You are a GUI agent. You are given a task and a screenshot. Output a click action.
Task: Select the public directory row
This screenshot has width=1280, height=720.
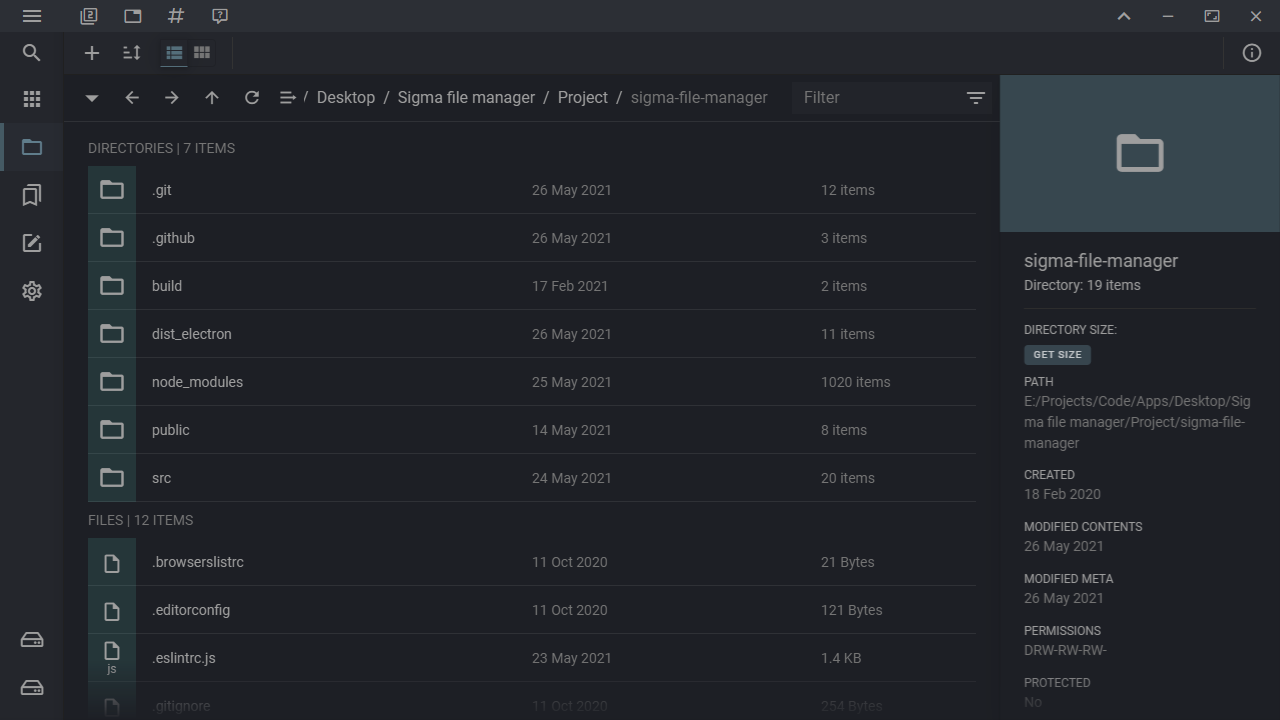[x=532, y=430]
